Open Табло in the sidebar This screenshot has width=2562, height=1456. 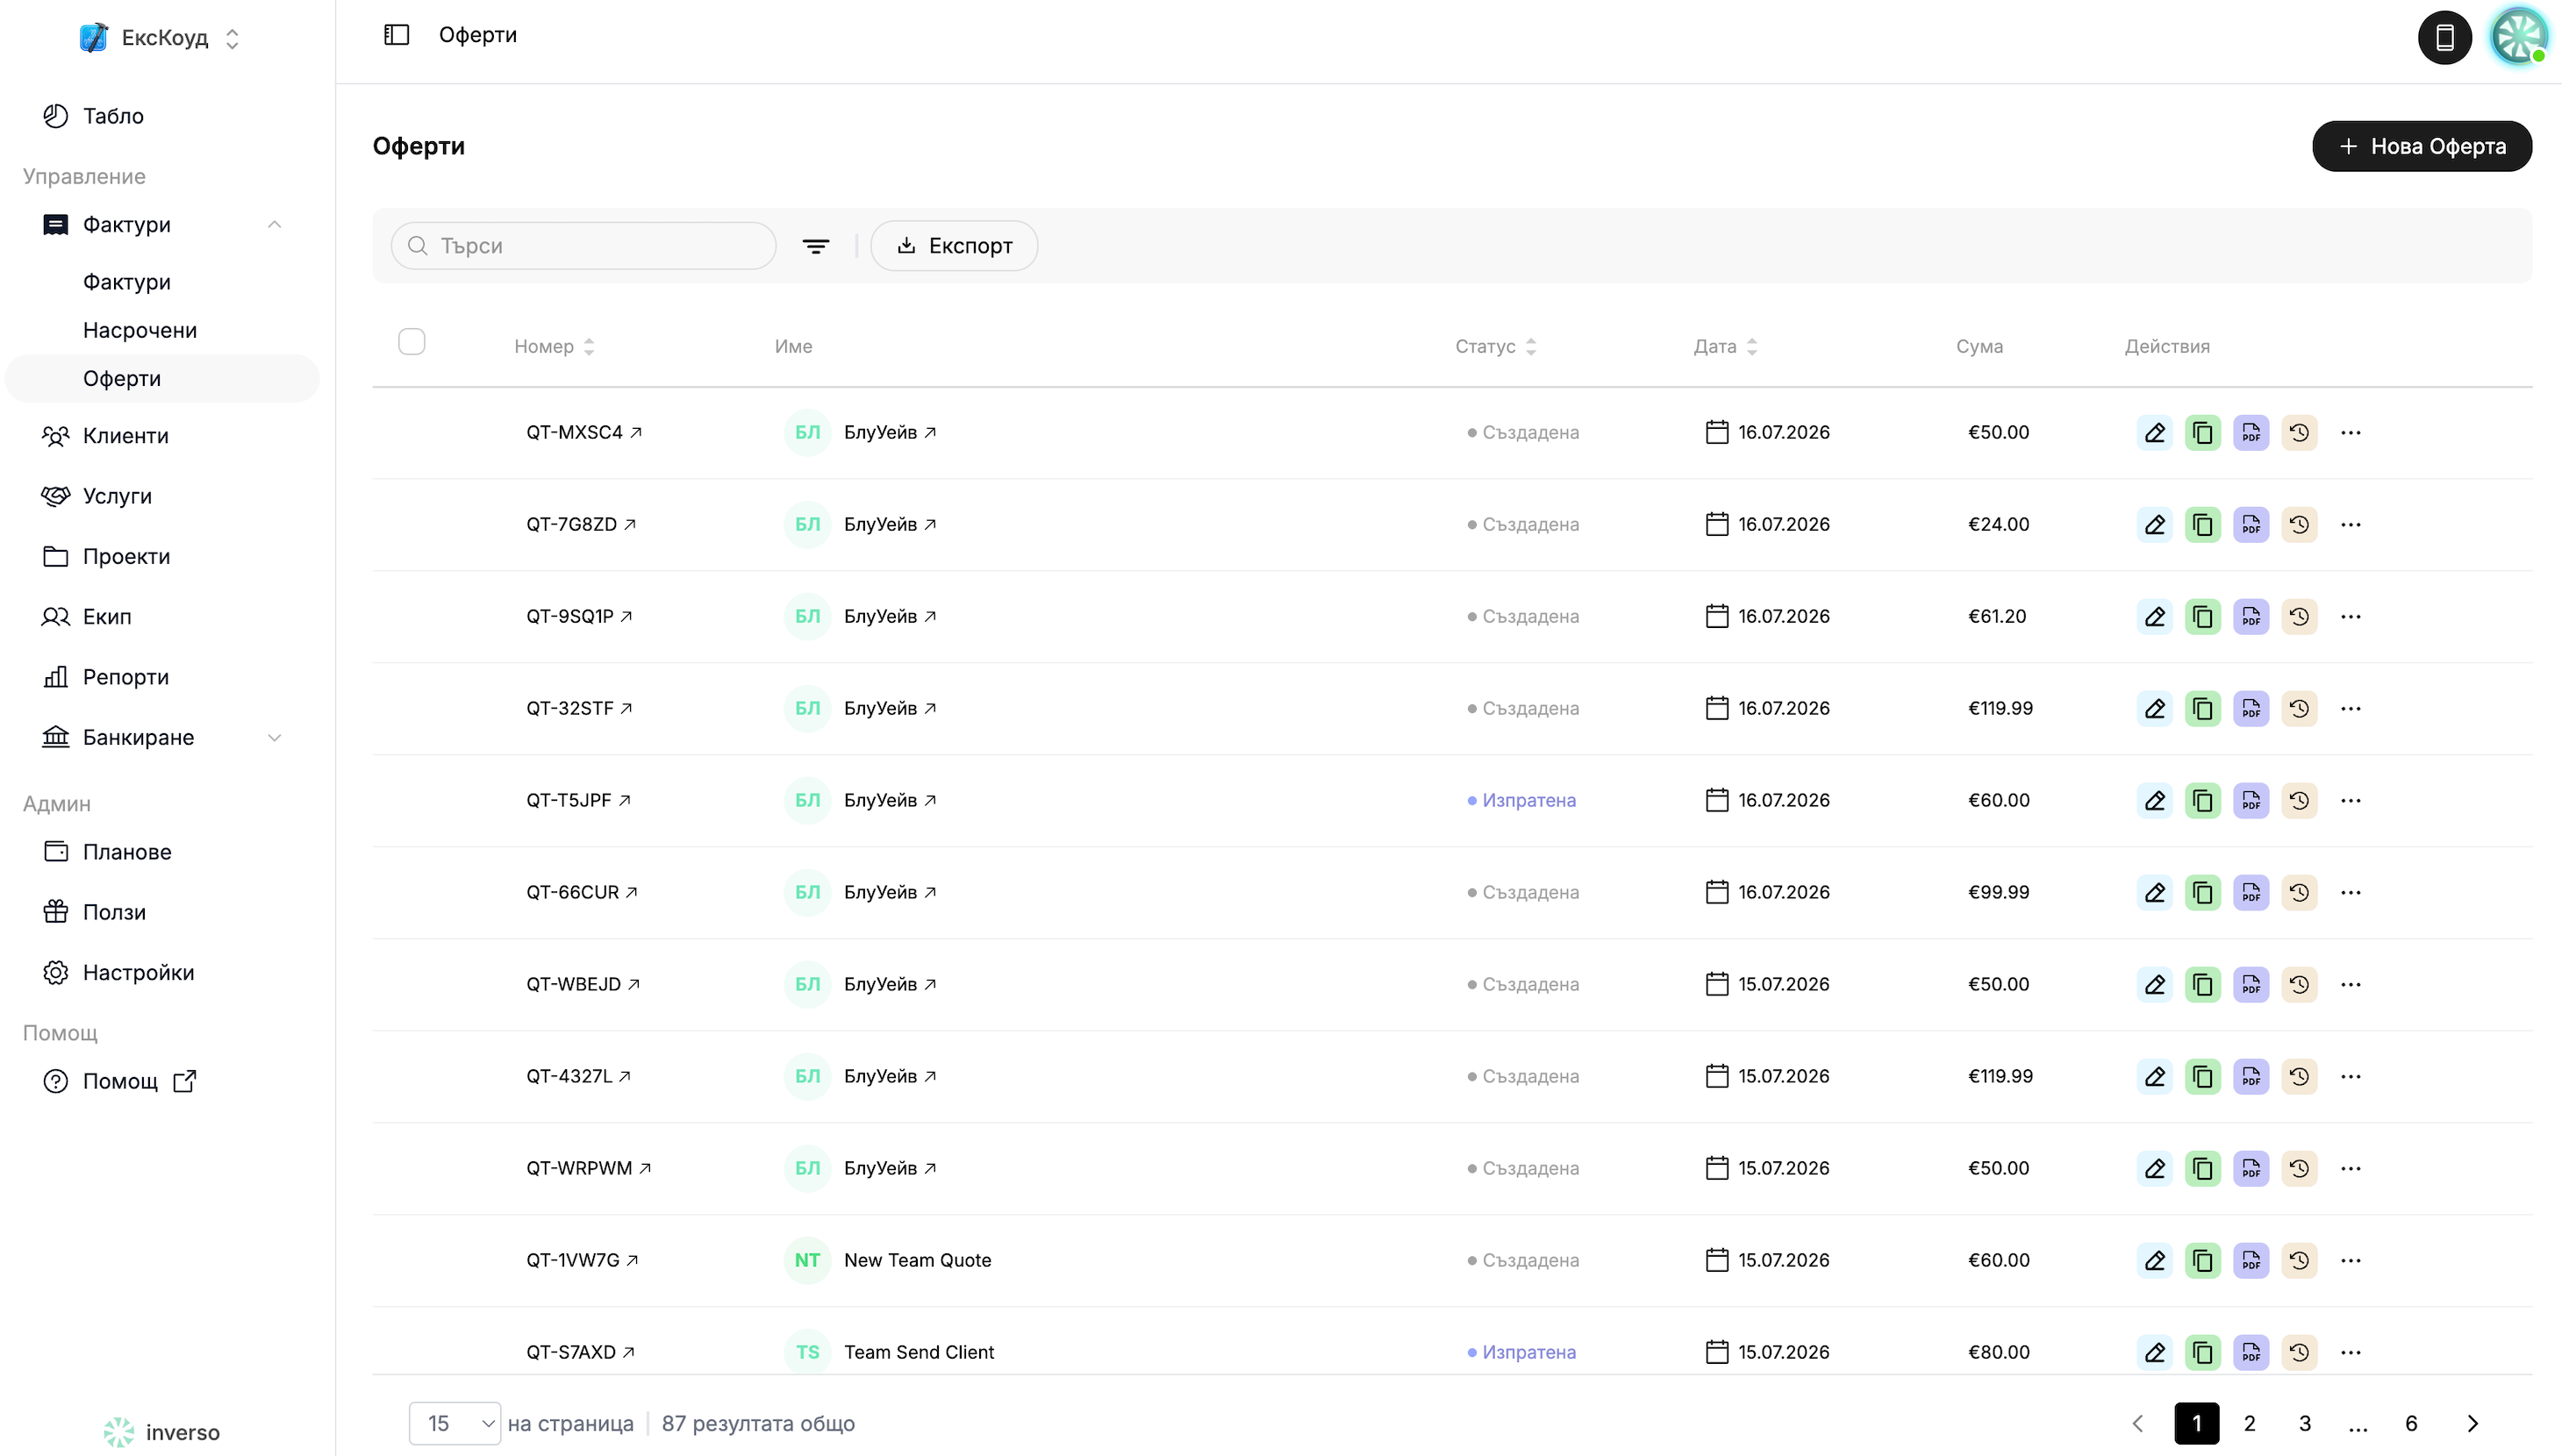pyautogui.click(x=162, y=116)
